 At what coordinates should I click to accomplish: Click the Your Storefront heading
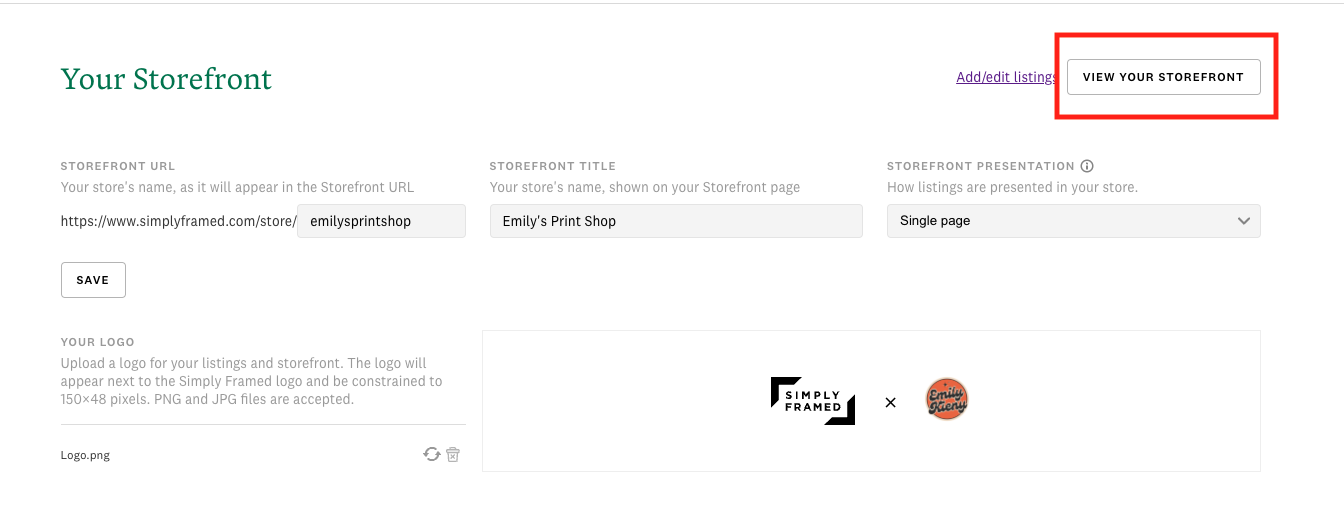pos(166,79)
